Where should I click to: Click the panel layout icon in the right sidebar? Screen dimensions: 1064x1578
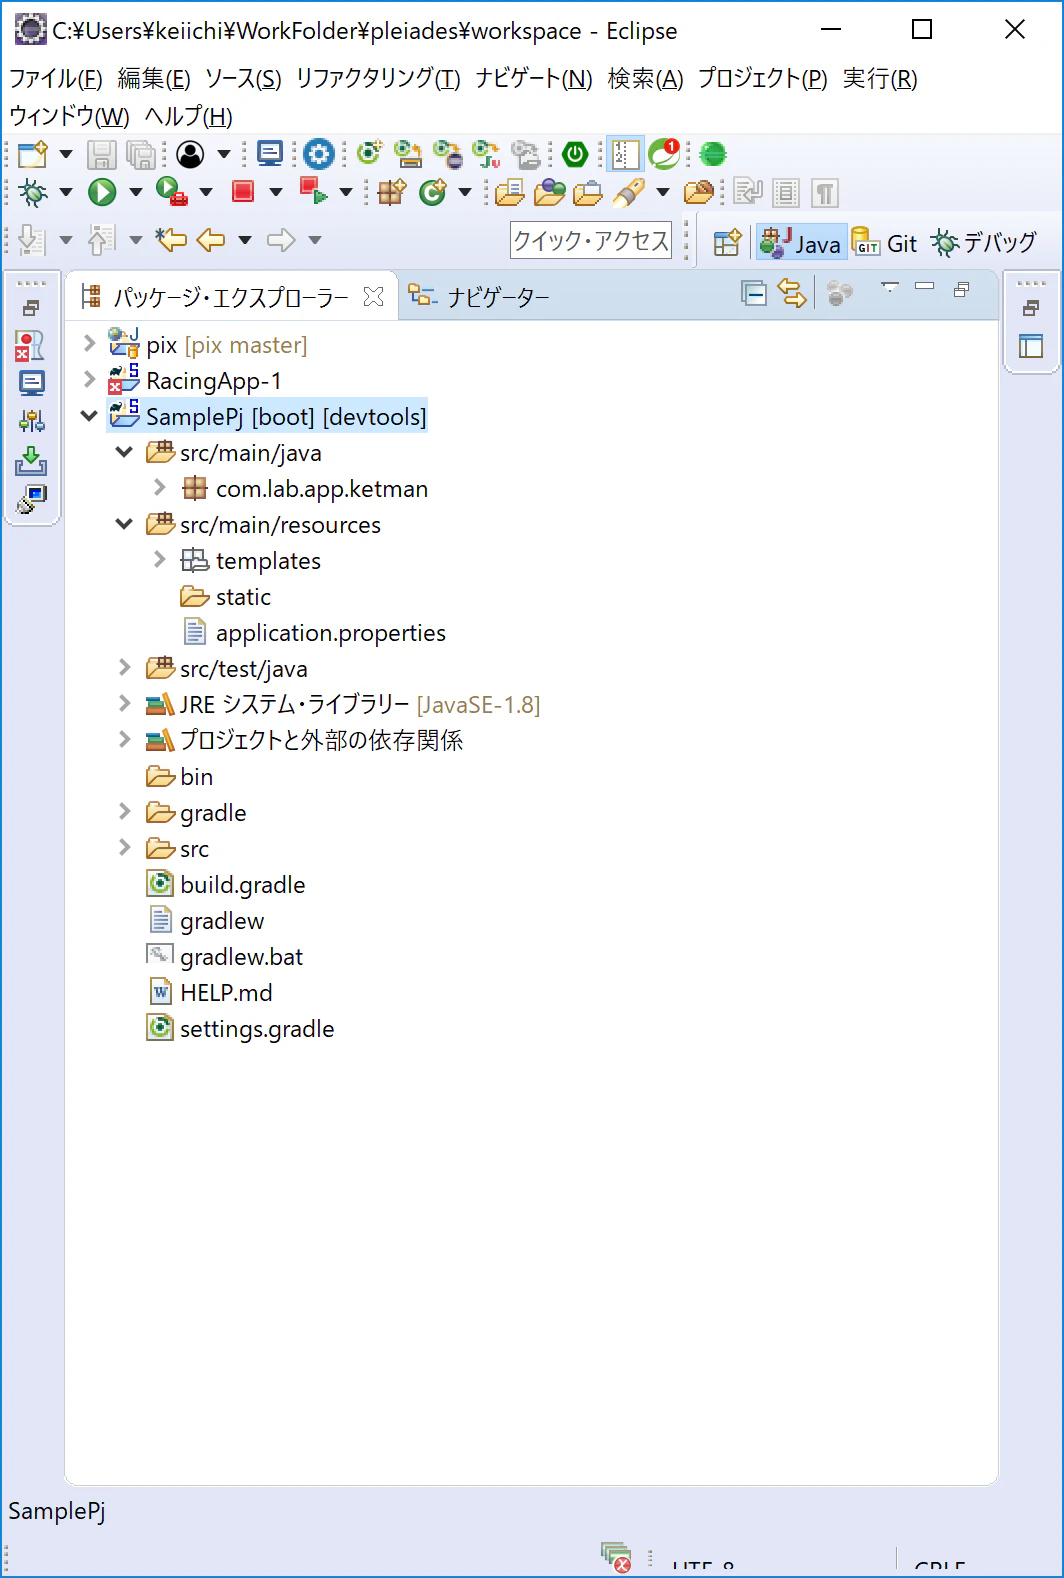point(1031,346)
